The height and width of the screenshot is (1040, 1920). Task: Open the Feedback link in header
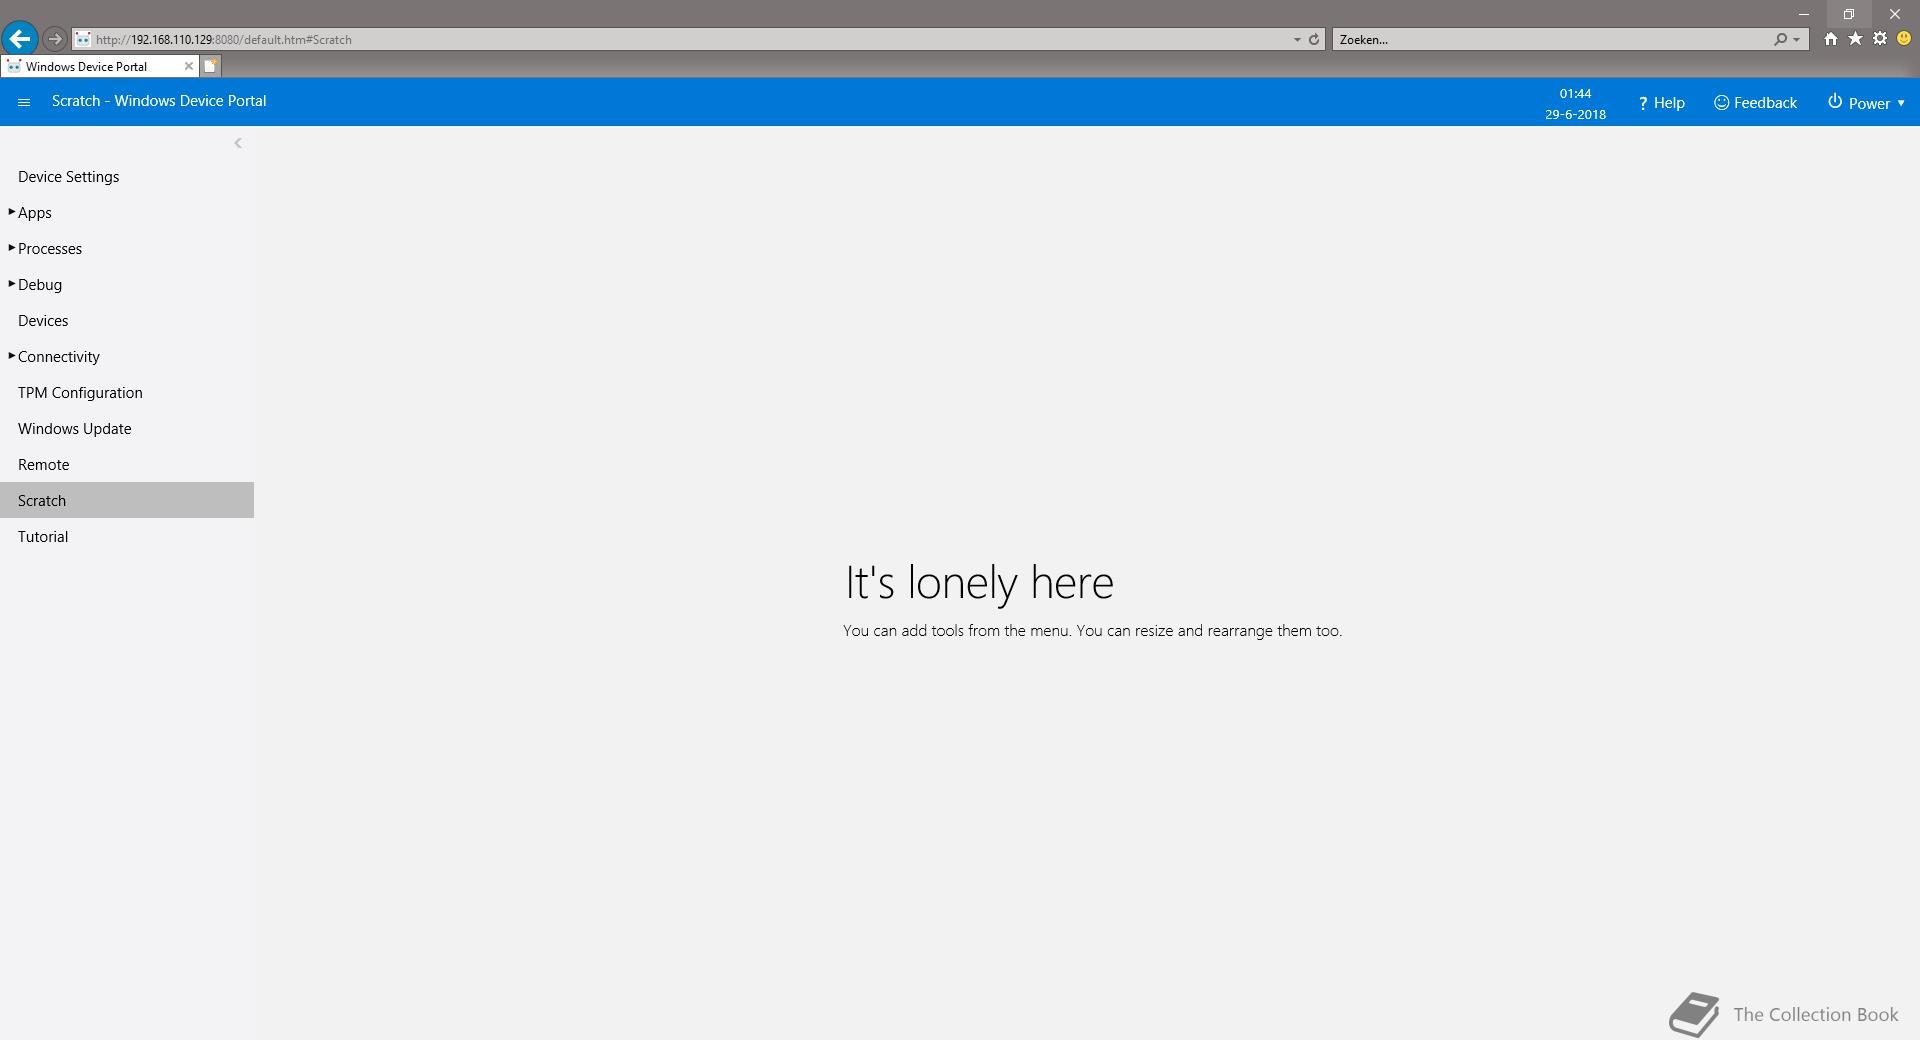[x=1755, y=103]
